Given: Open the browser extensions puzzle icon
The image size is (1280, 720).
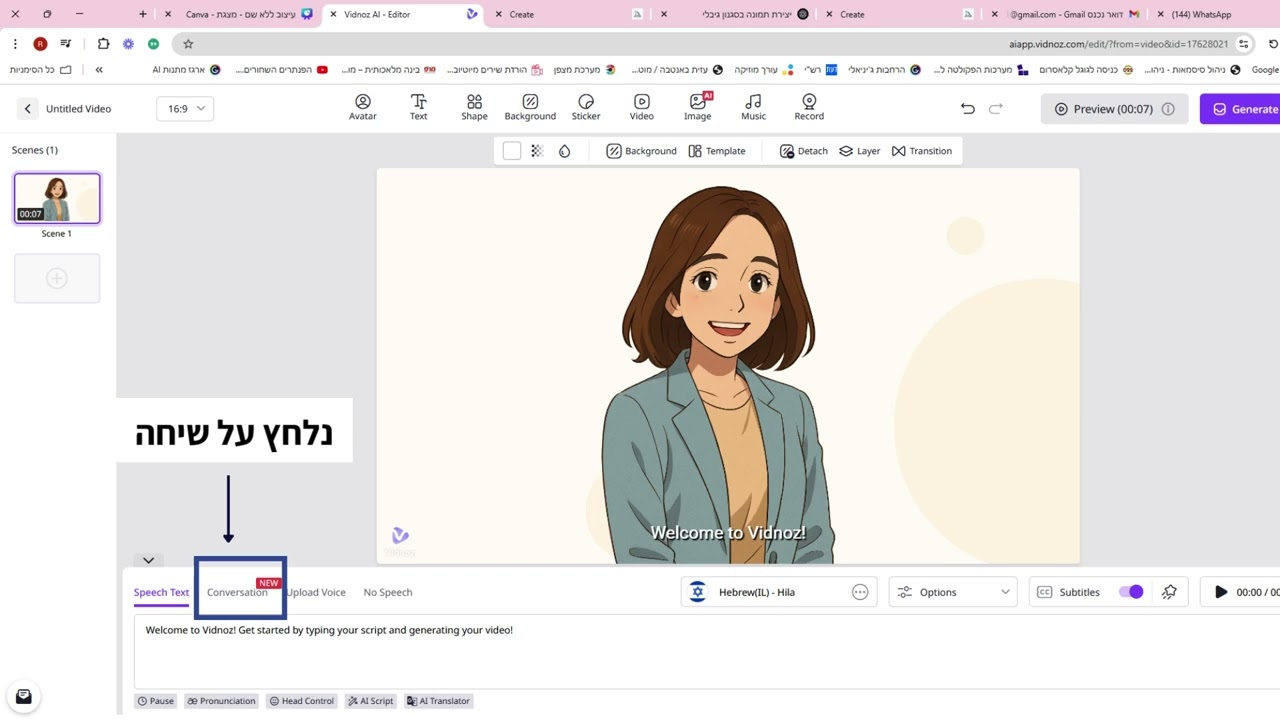Looking at the screenshot, I should pyautogui.click(x=104, y=44).
